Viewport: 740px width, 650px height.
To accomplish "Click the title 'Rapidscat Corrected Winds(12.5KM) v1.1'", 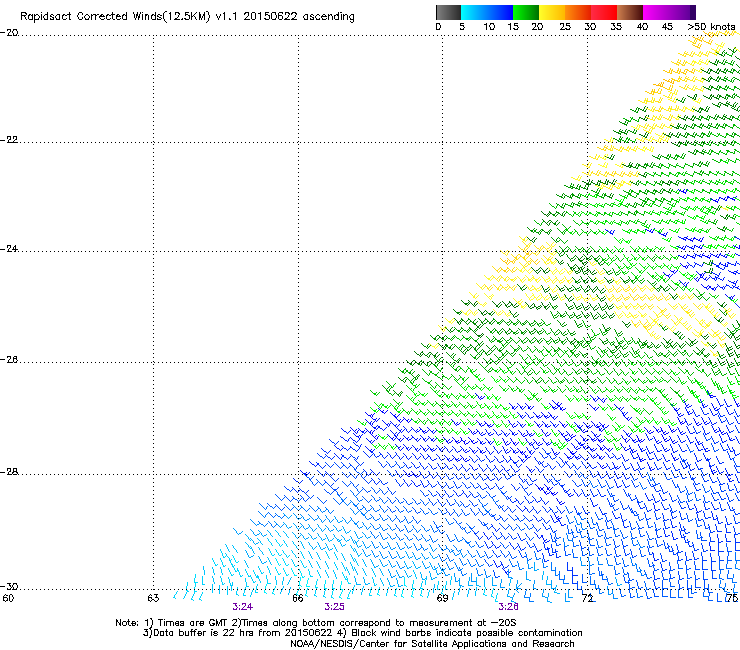I will [129, 17].
